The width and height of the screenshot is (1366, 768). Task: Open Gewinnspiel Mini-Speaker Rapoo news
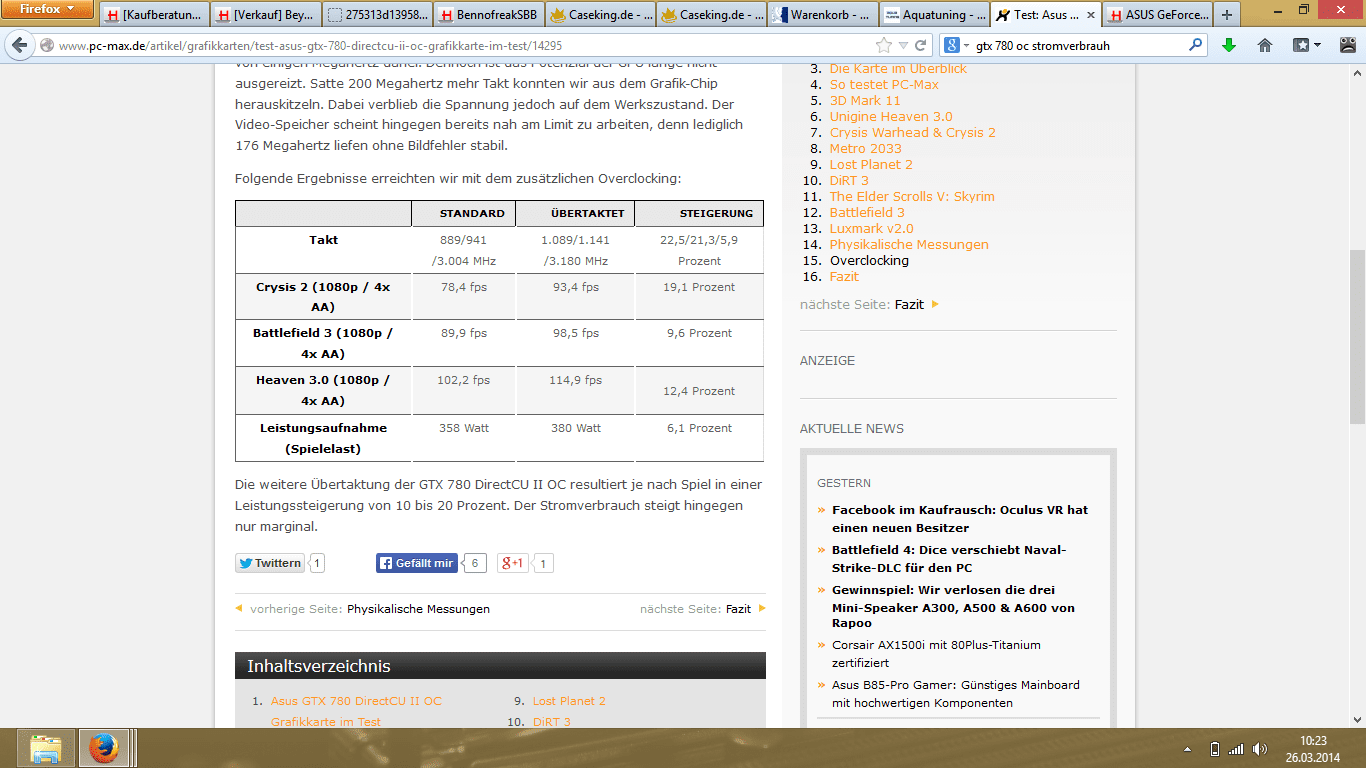coord(953,606)
